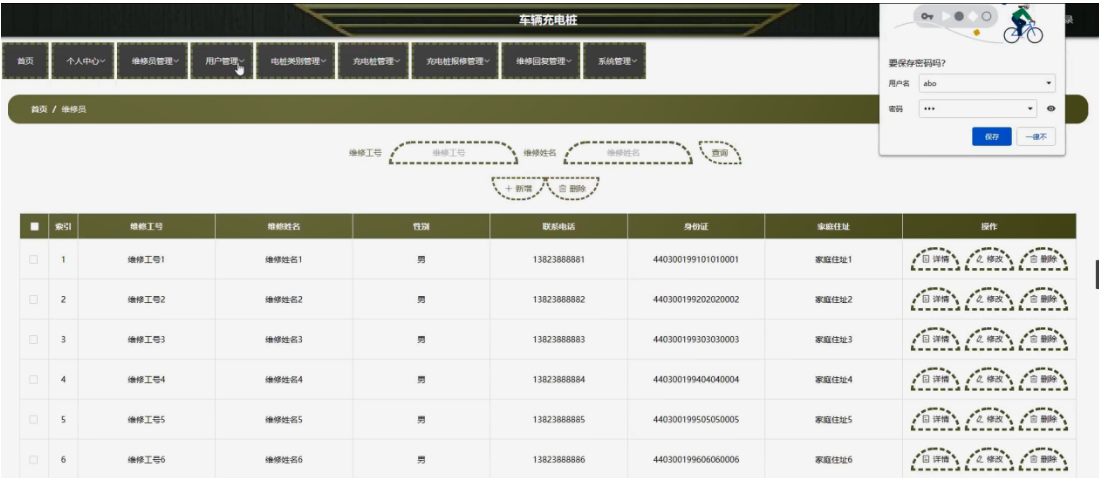Open the 用户名 dropdown in password popup
The height and width of the screenshot is (478, 1099).
pos(988,83)
